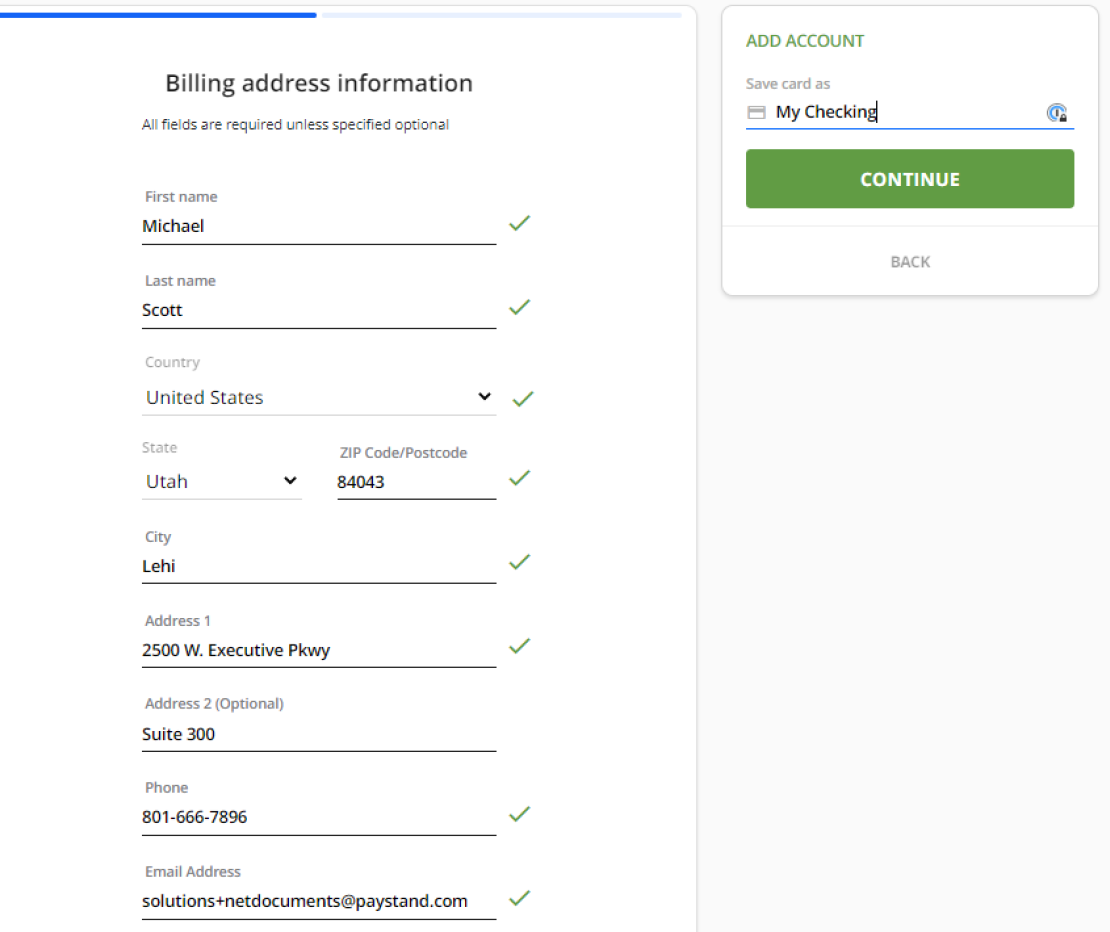Expand the State dropdown showing Utah
1110x932 pixels.
221,481
